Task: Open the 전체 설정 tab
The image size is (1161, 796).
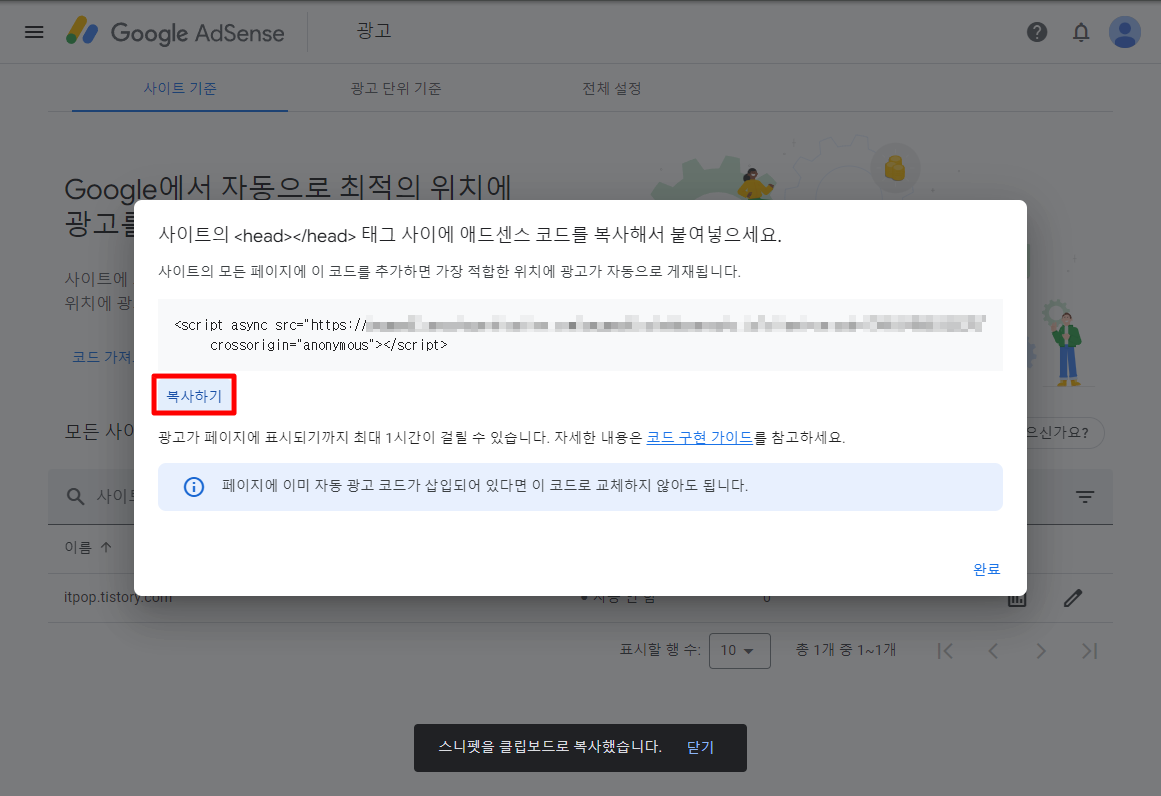Action: 612,88
